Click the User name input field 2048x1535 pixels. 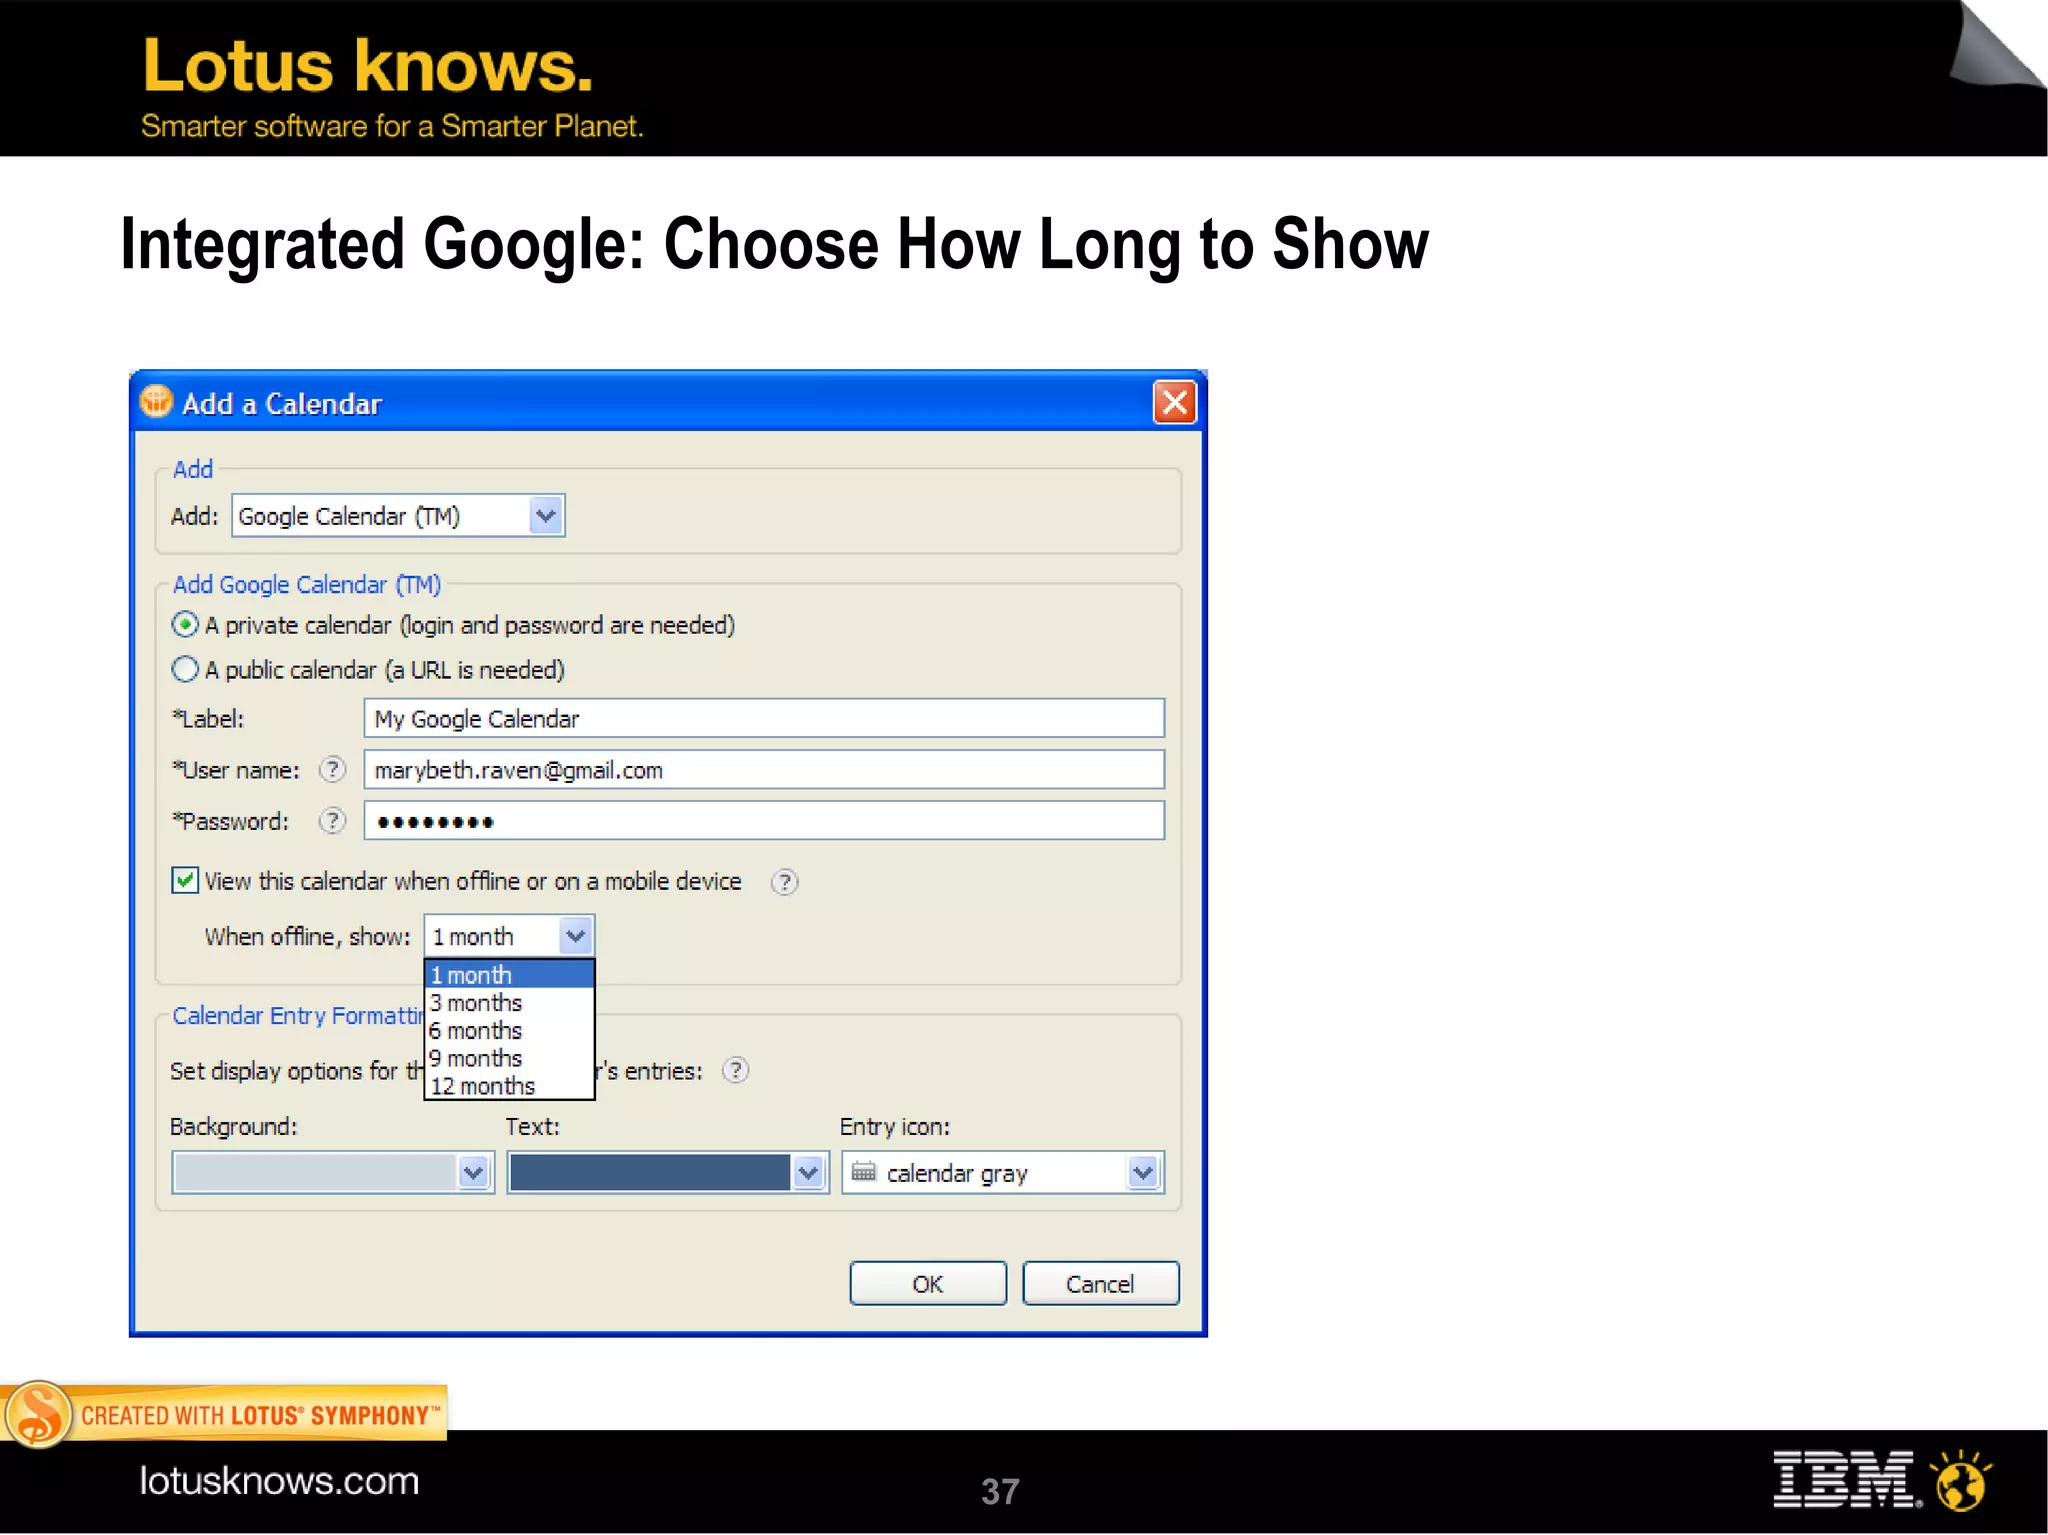pos(764,770)
